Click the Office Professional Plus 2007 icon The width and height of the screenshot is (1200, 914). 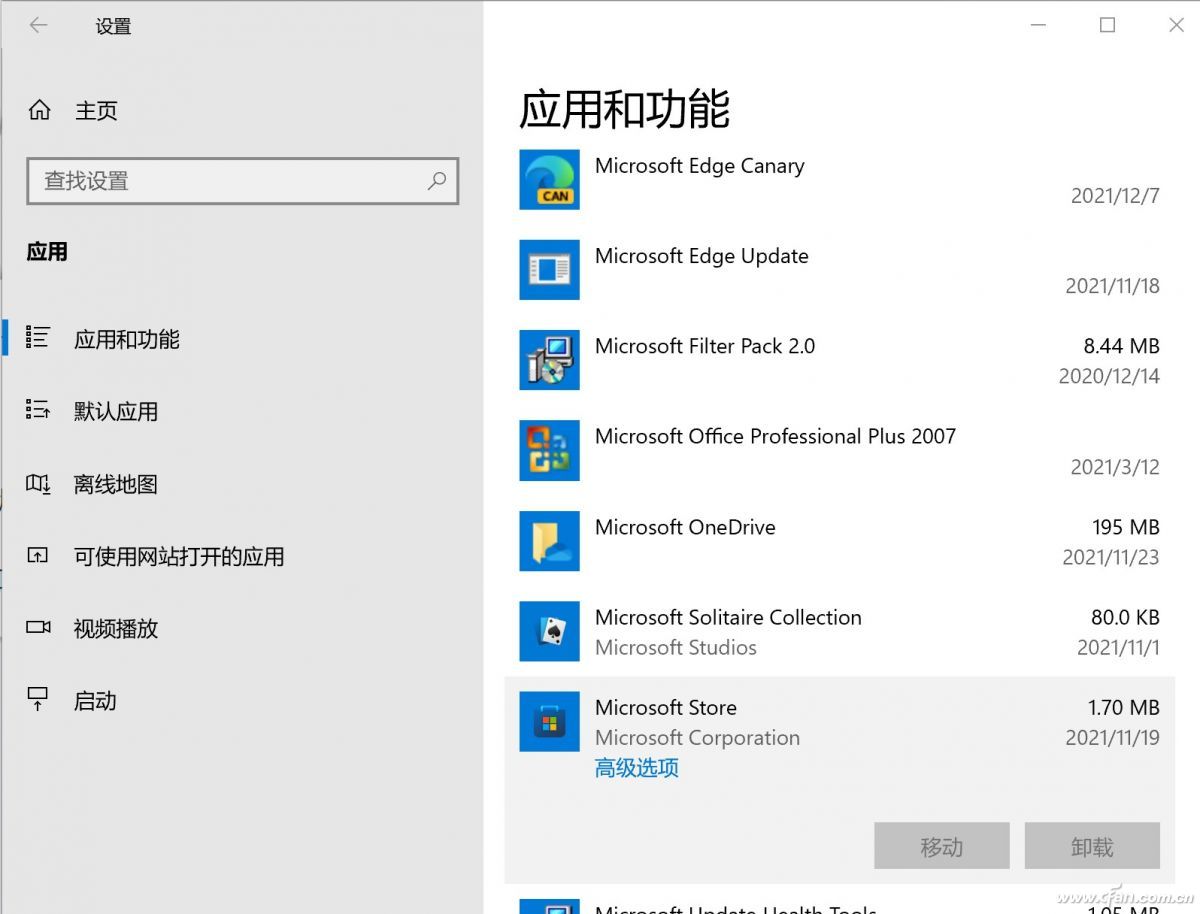coord(549,450)
